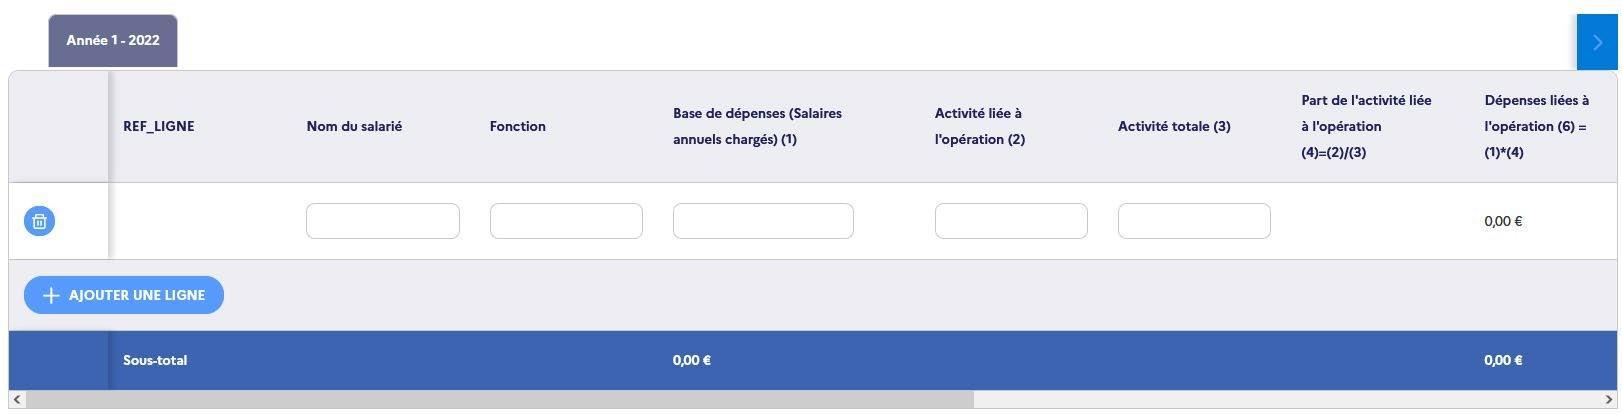Focus the Nom du salarié input field
The width and height of the screenshot is (1622, 415).
coord(383,221)
